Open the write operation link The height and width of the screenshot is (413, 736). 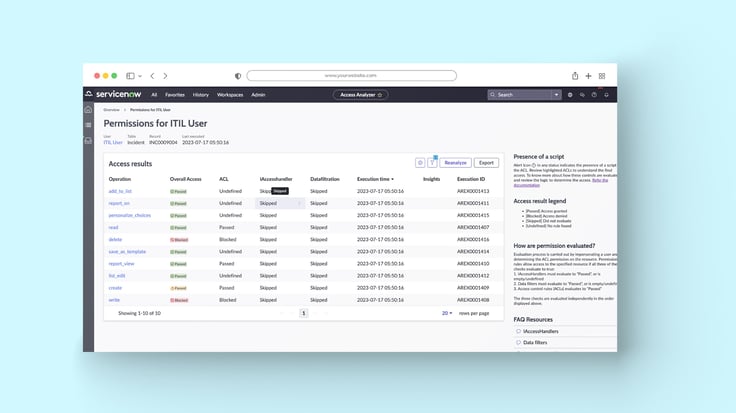pos(114,300)
